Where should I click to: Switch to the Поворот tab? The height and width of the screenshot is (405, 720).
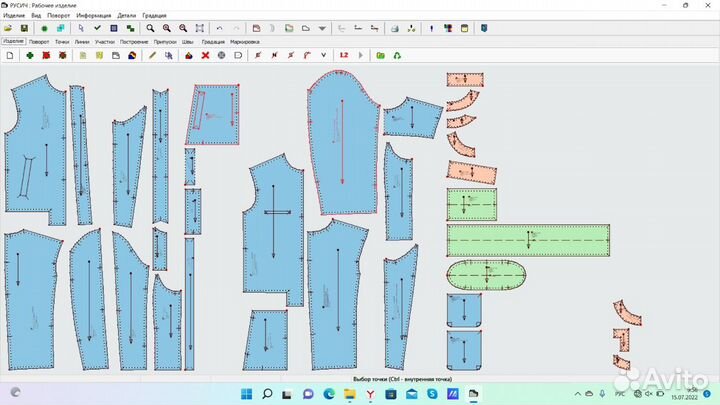click(39, 42)
